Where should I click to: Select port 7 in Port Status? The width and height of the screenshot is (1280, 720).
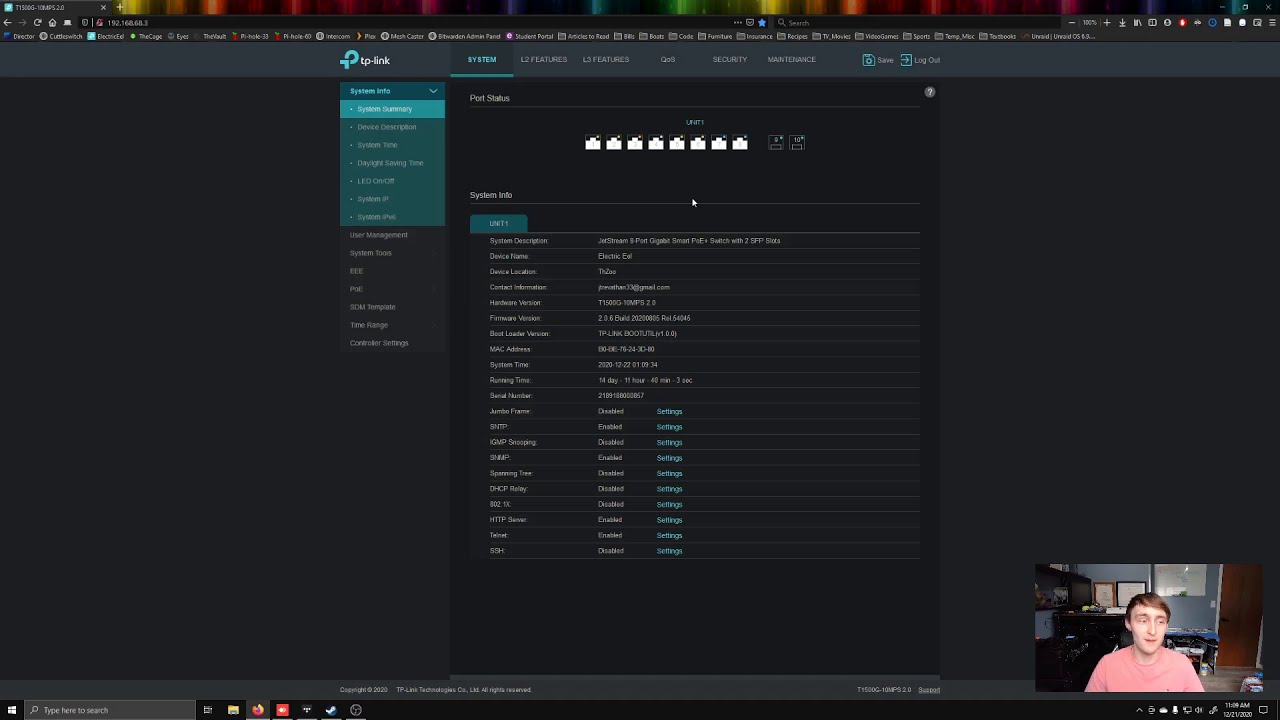(x=719, y=144)
